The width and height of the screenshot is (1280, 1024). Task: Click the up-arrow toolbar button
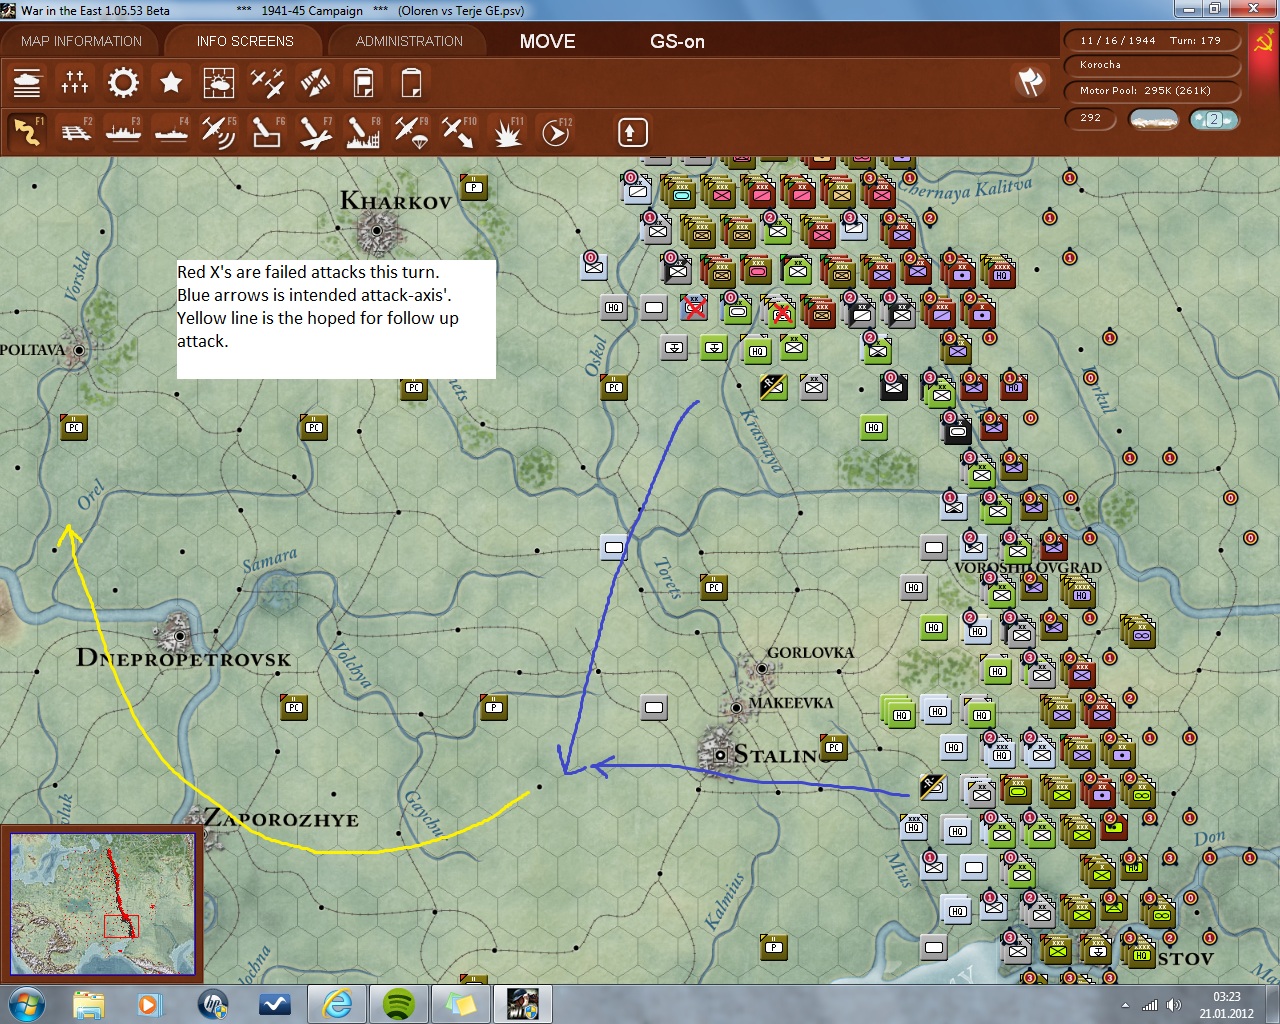click(x=632, y=132)
